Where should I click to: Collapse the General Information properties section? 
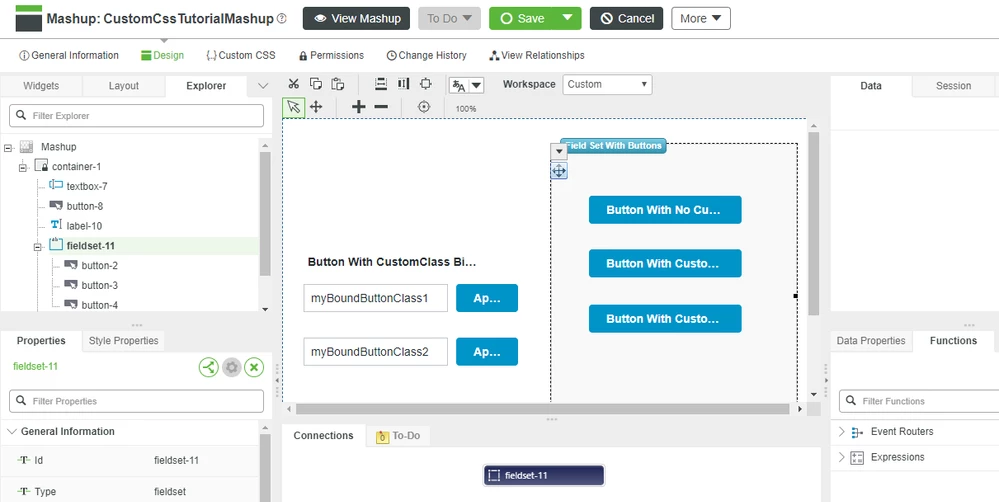pos(11,431)
